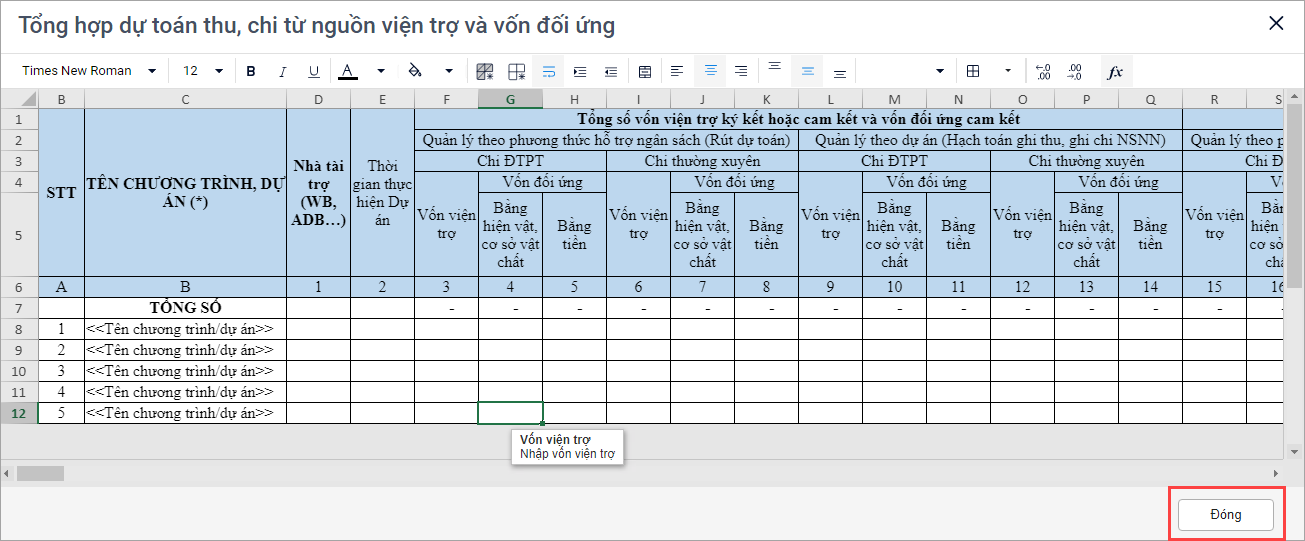Close the dialog with the X button
The width and height of the screenshot is (1305, 541).
tap(1276, 24)
